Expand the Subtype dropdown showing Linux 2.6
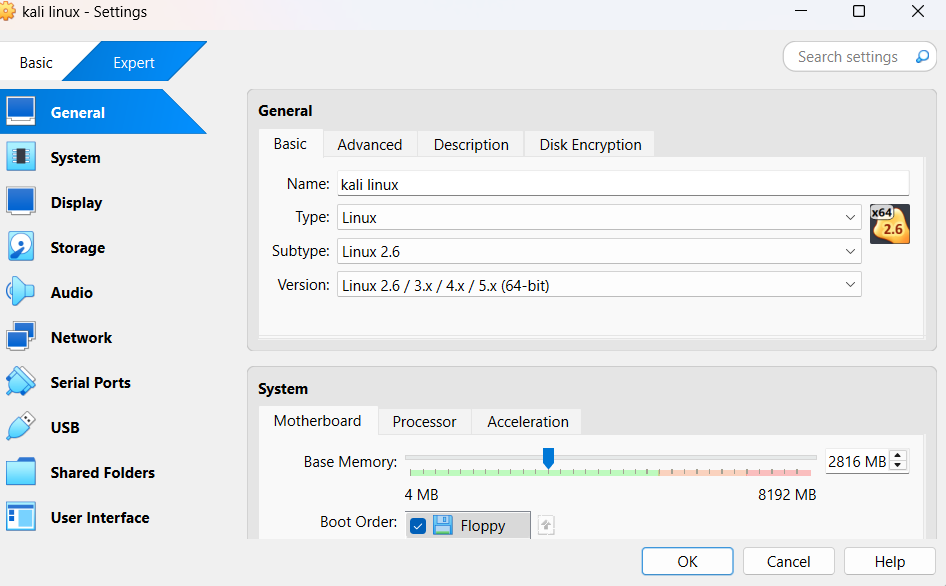 click(x=599, y=251)
